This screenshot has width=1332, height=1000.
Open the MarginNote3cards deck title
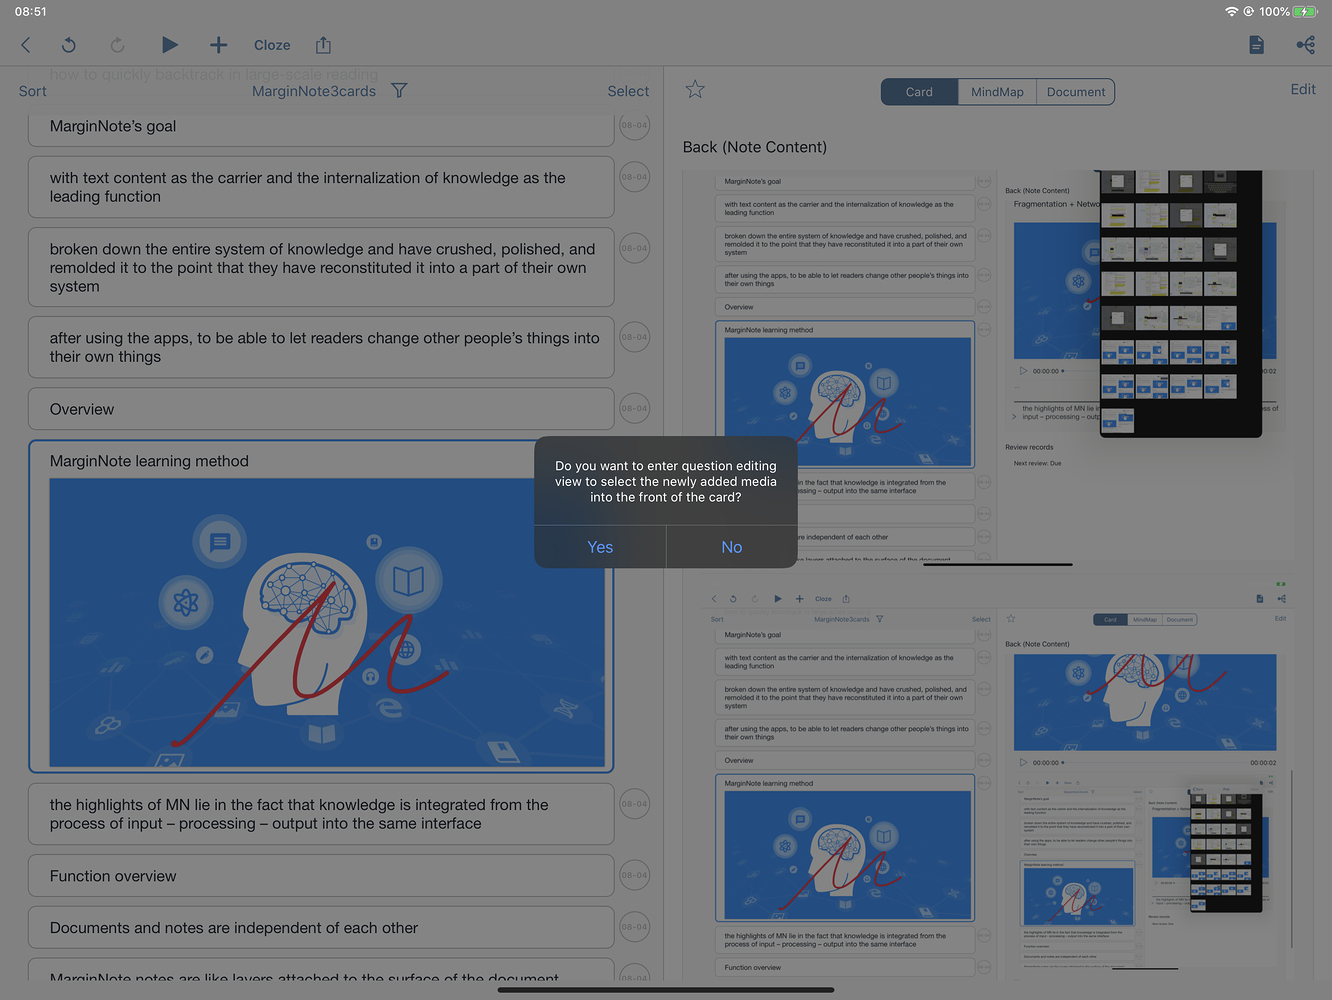[314, 91]
